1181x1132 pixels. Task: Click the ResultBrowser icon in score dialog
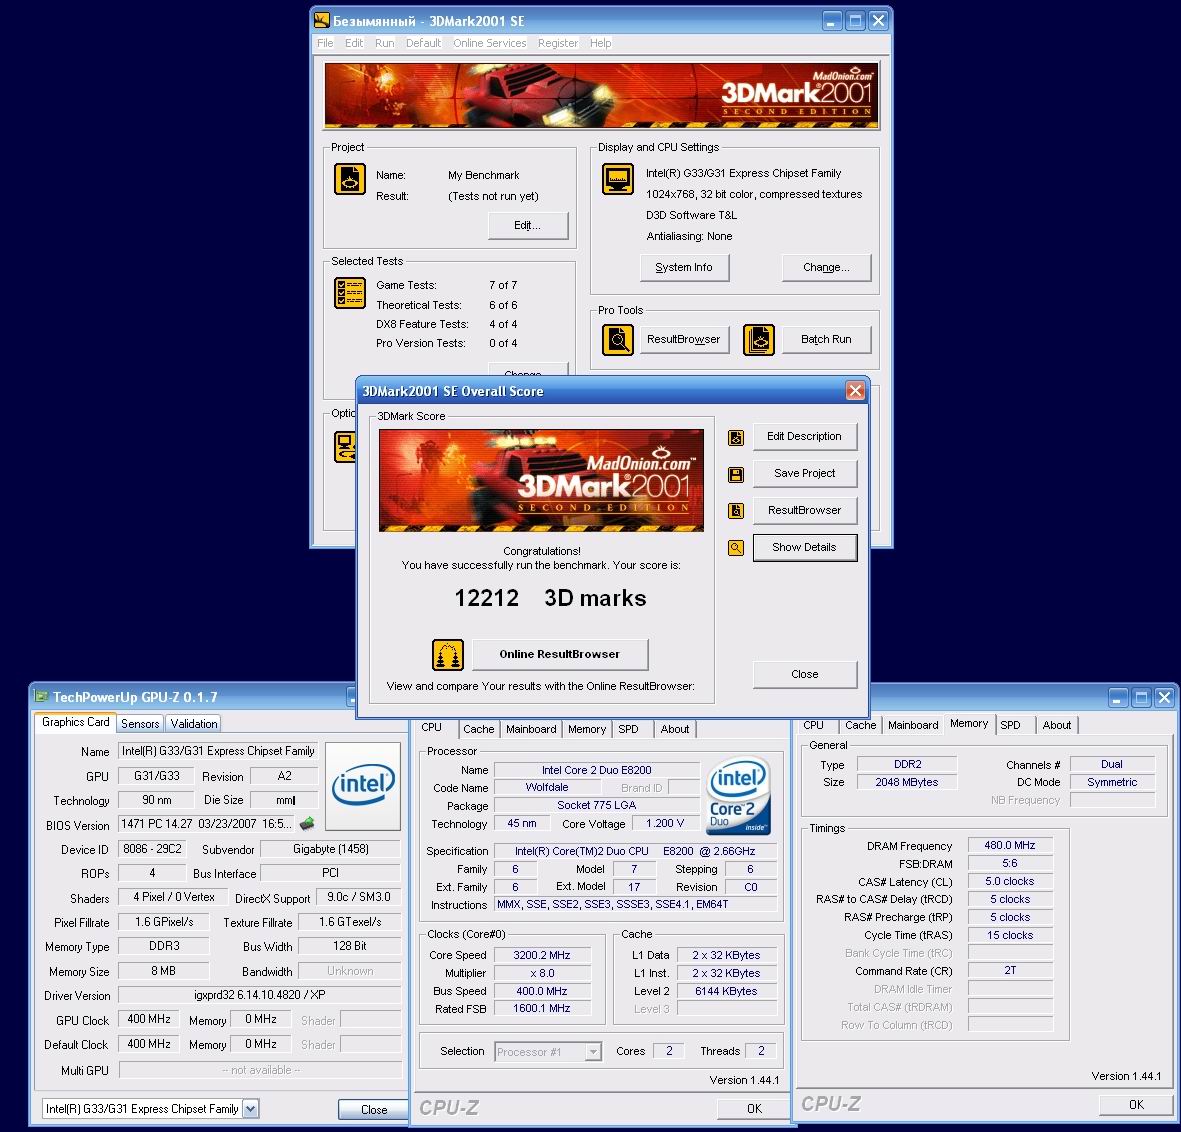coord(736,511)
